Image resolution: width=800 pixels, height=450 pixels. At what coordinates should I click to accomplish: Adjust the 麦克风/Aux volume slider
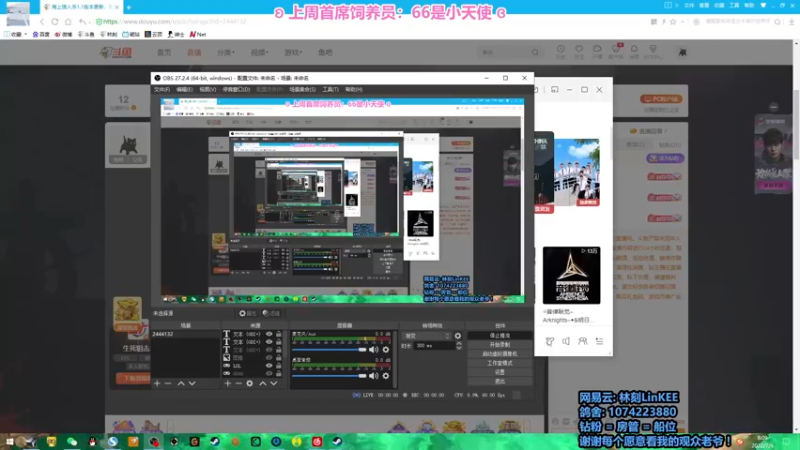coord(329,349)
